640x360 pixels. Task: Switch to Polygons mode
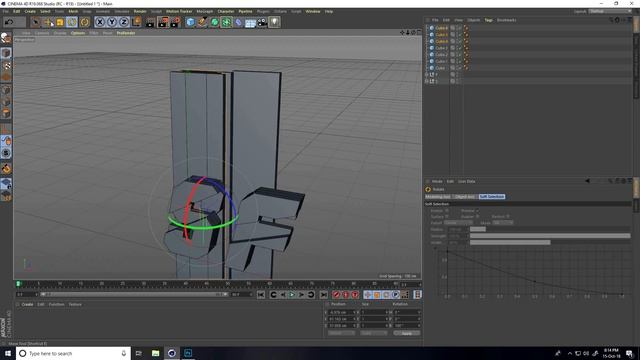pos(6,113)
